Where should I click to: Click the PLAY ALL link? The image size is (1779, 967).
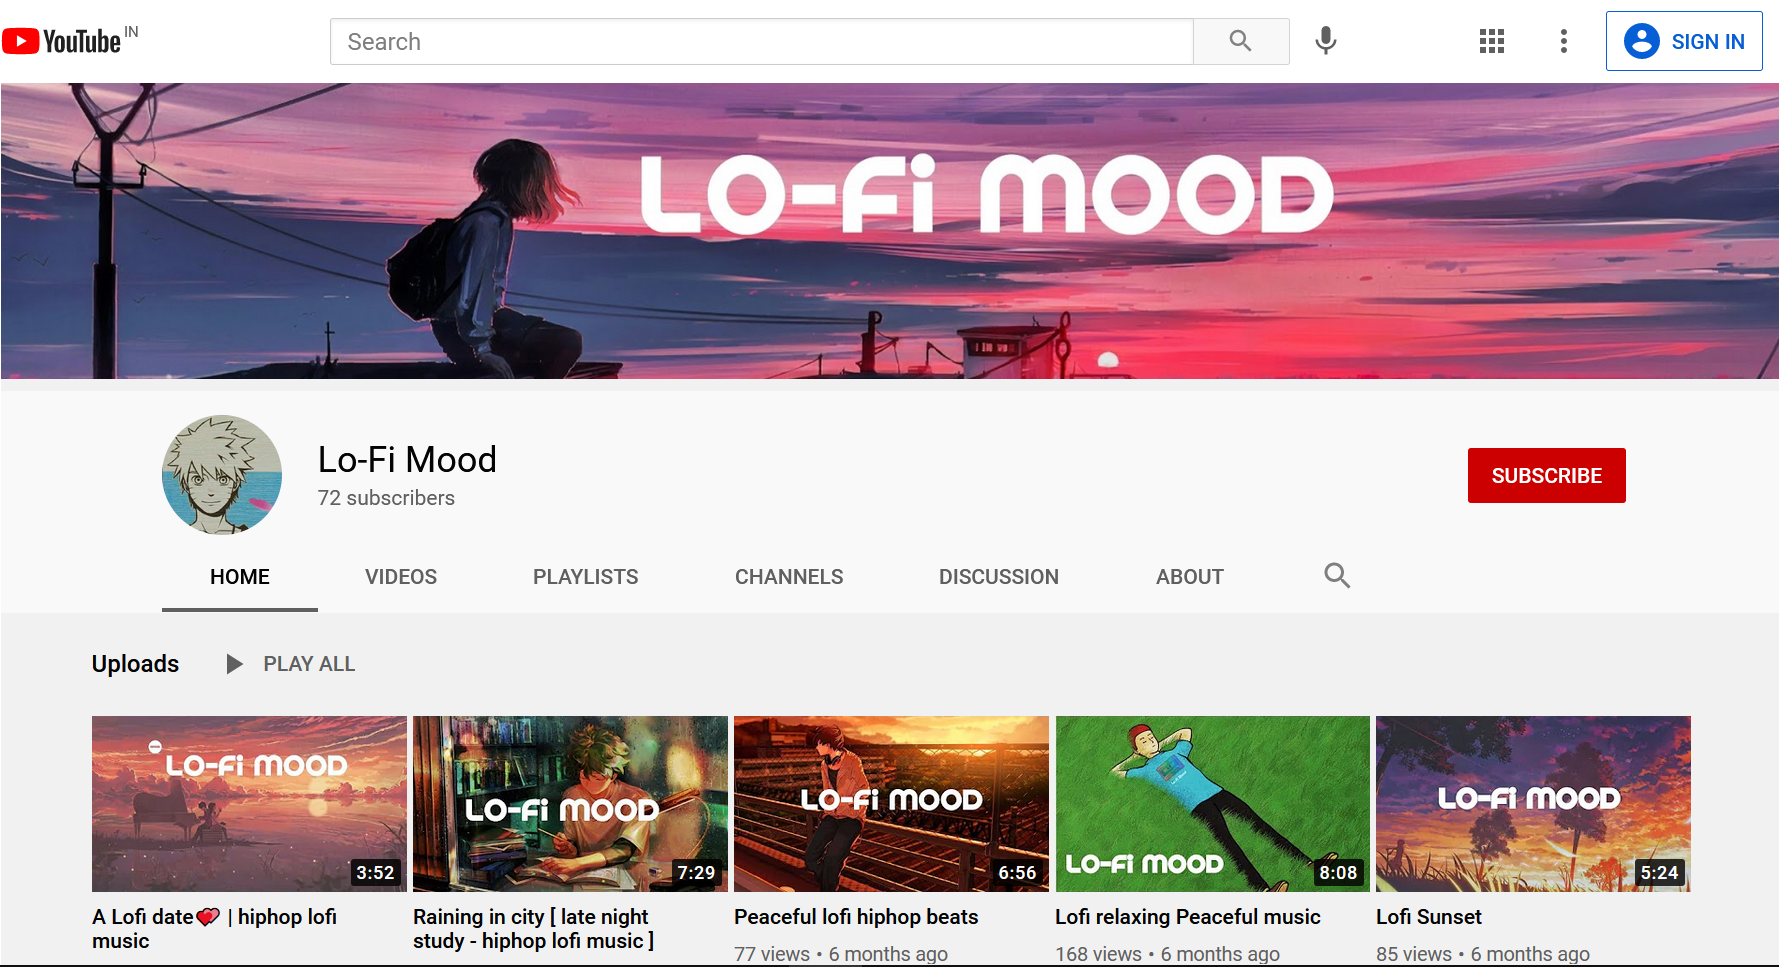(x=309, y=664)
